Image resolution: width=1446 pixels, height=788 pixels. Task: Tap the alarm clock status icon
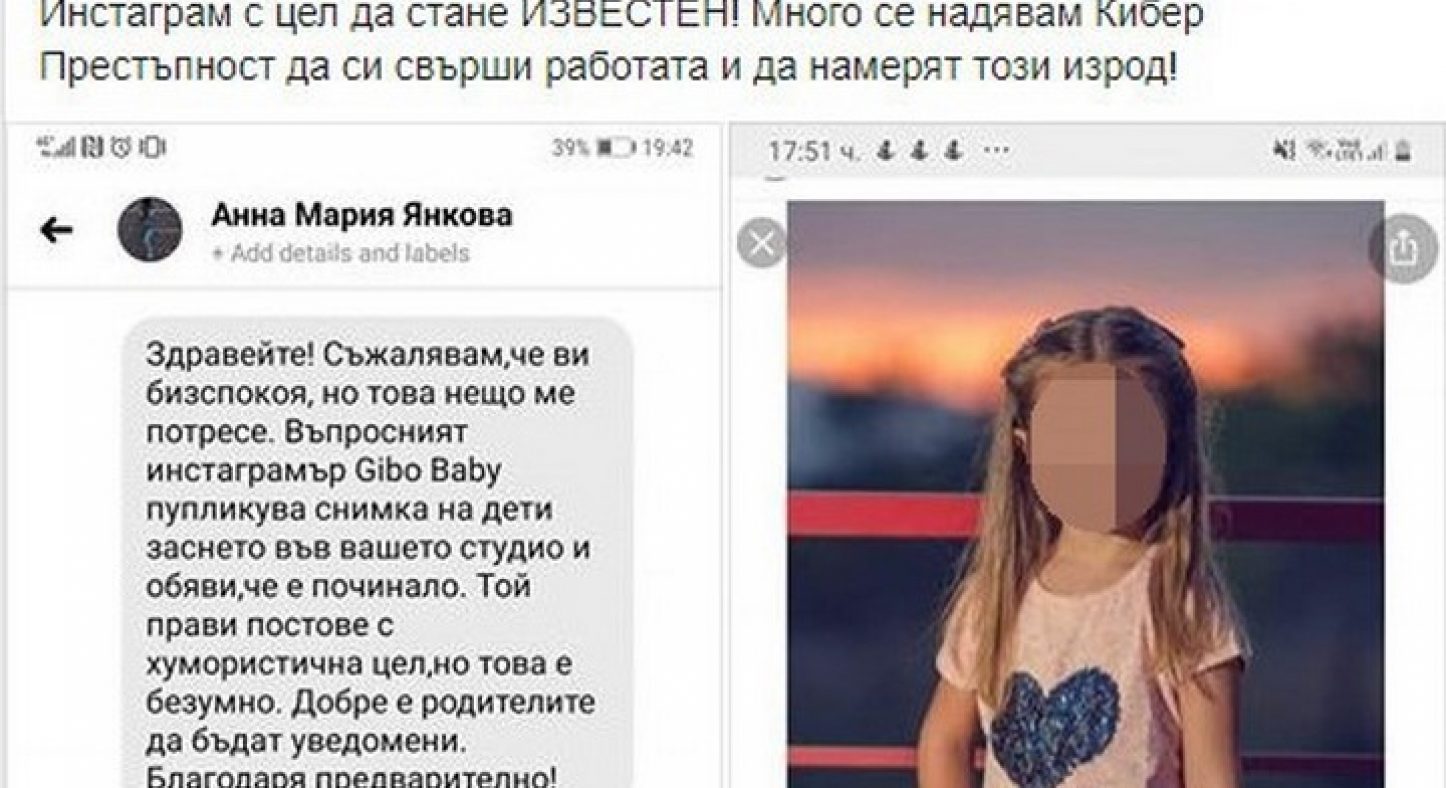pyautogui.click(x=120, y=148)
